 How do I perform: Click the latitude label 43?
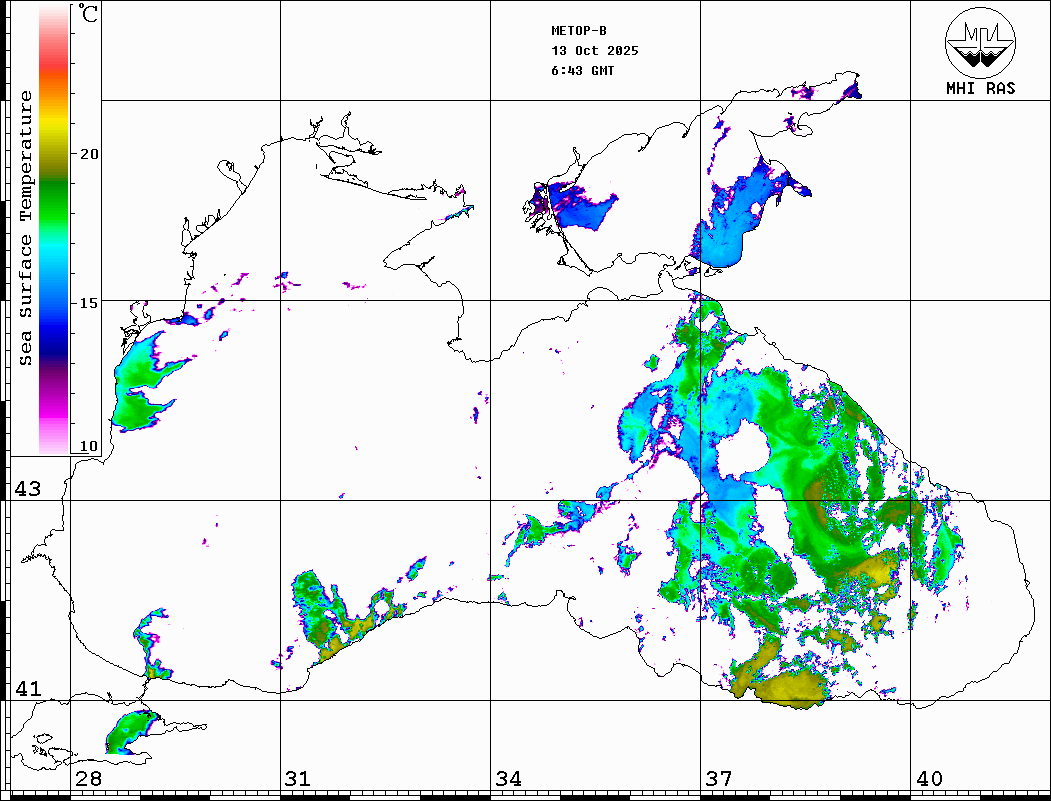click(26, 489)
